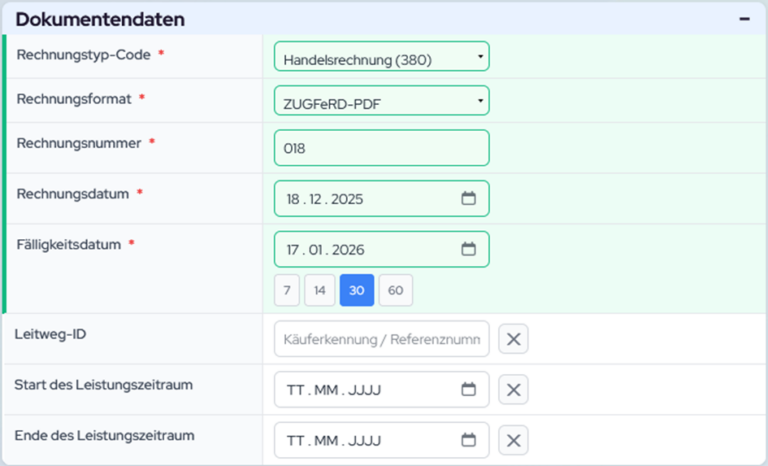Select 30 days payment term

357,291
